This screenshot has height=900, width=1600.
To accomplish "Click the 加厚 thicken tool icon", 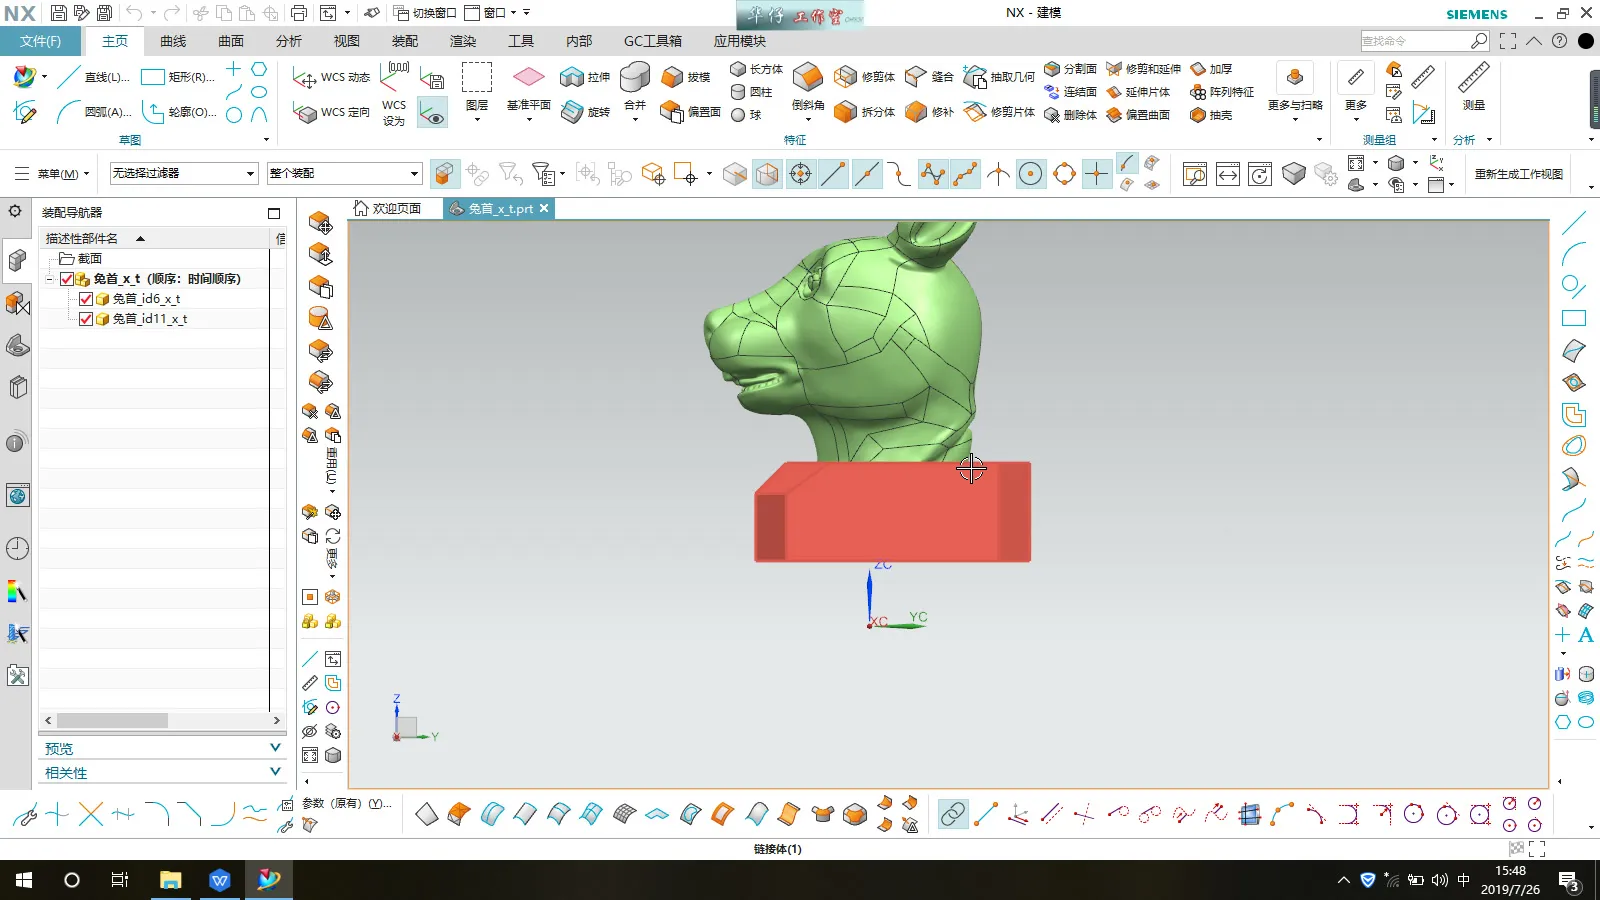I will click(1198, 69).
